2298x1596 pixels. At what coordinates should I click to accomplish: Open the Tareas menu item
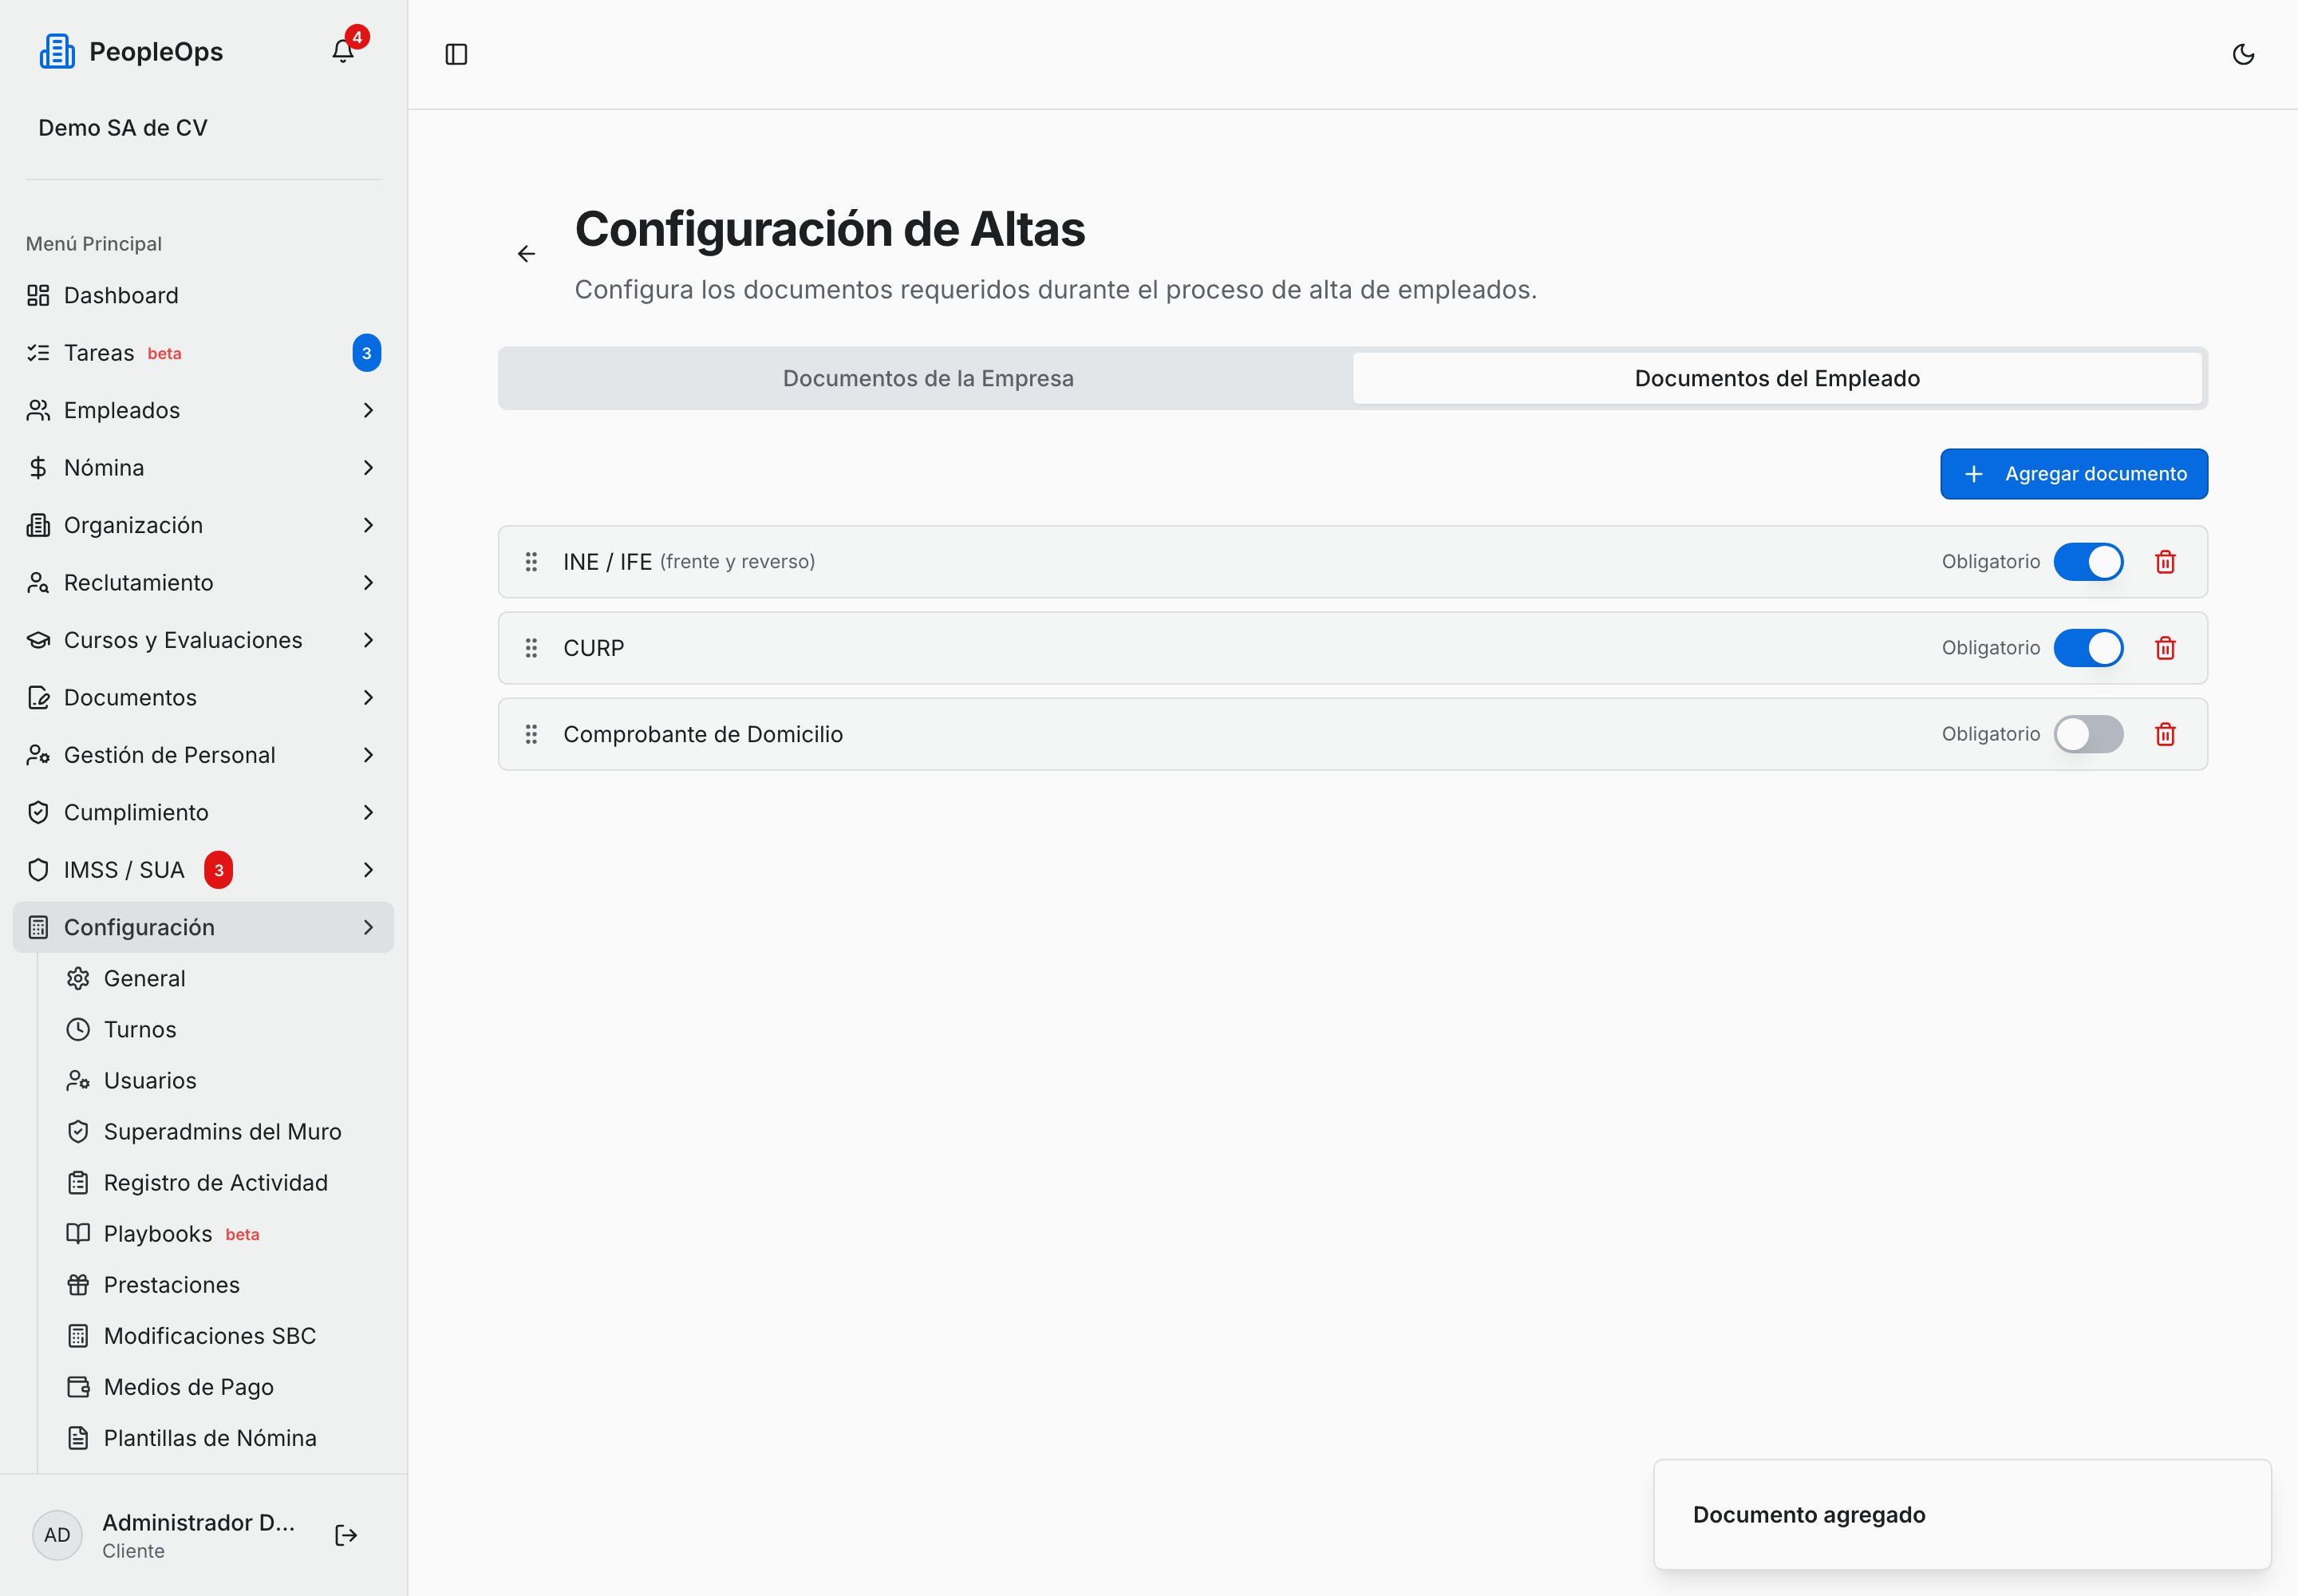[203, 353]
